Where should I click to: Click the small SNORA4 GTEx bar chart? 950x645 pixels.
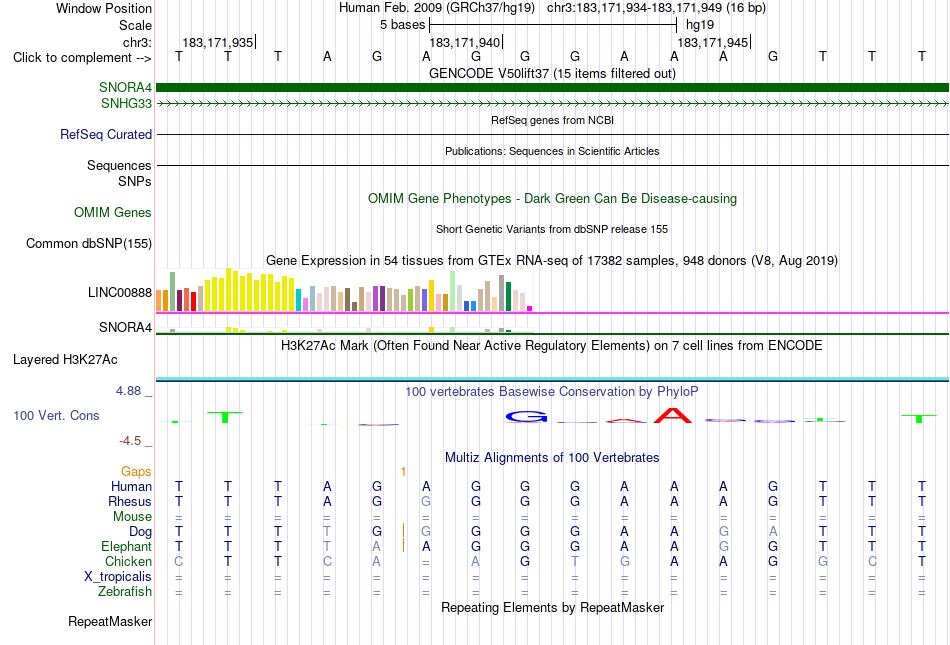point(344,329)
